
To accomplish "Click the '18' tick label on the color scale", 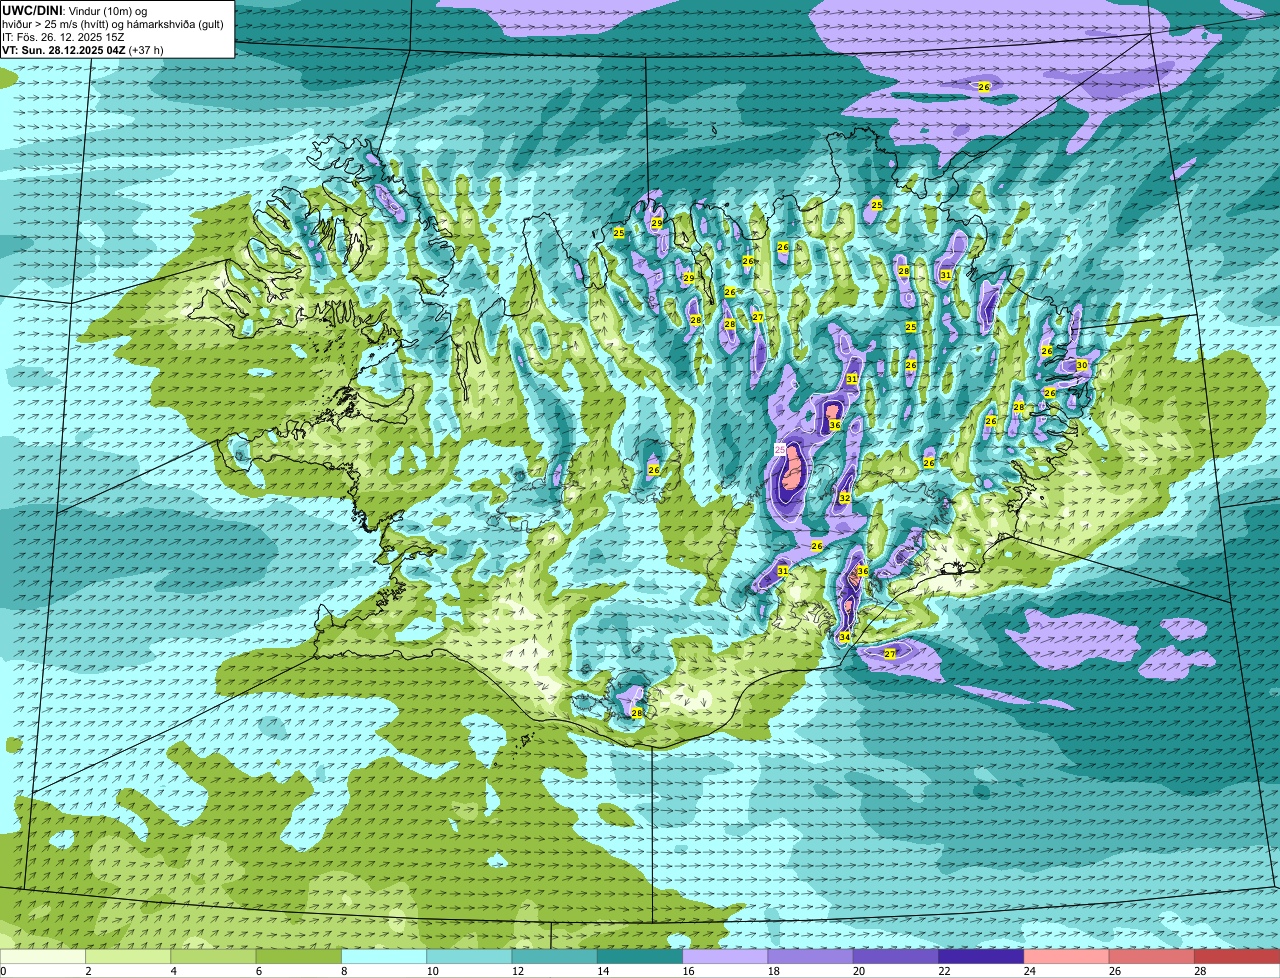I will point(773,971).
